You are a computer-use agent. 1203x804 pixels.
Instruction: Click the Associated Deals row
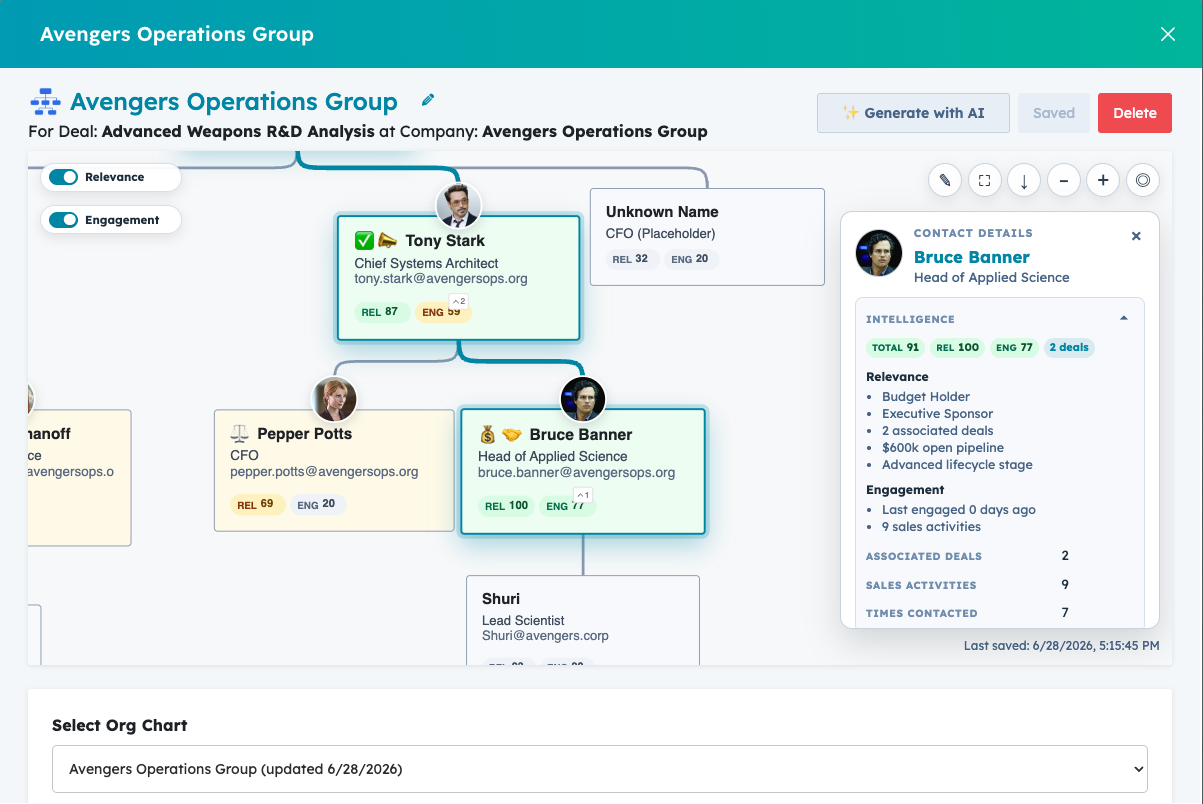pos(1000,556)
